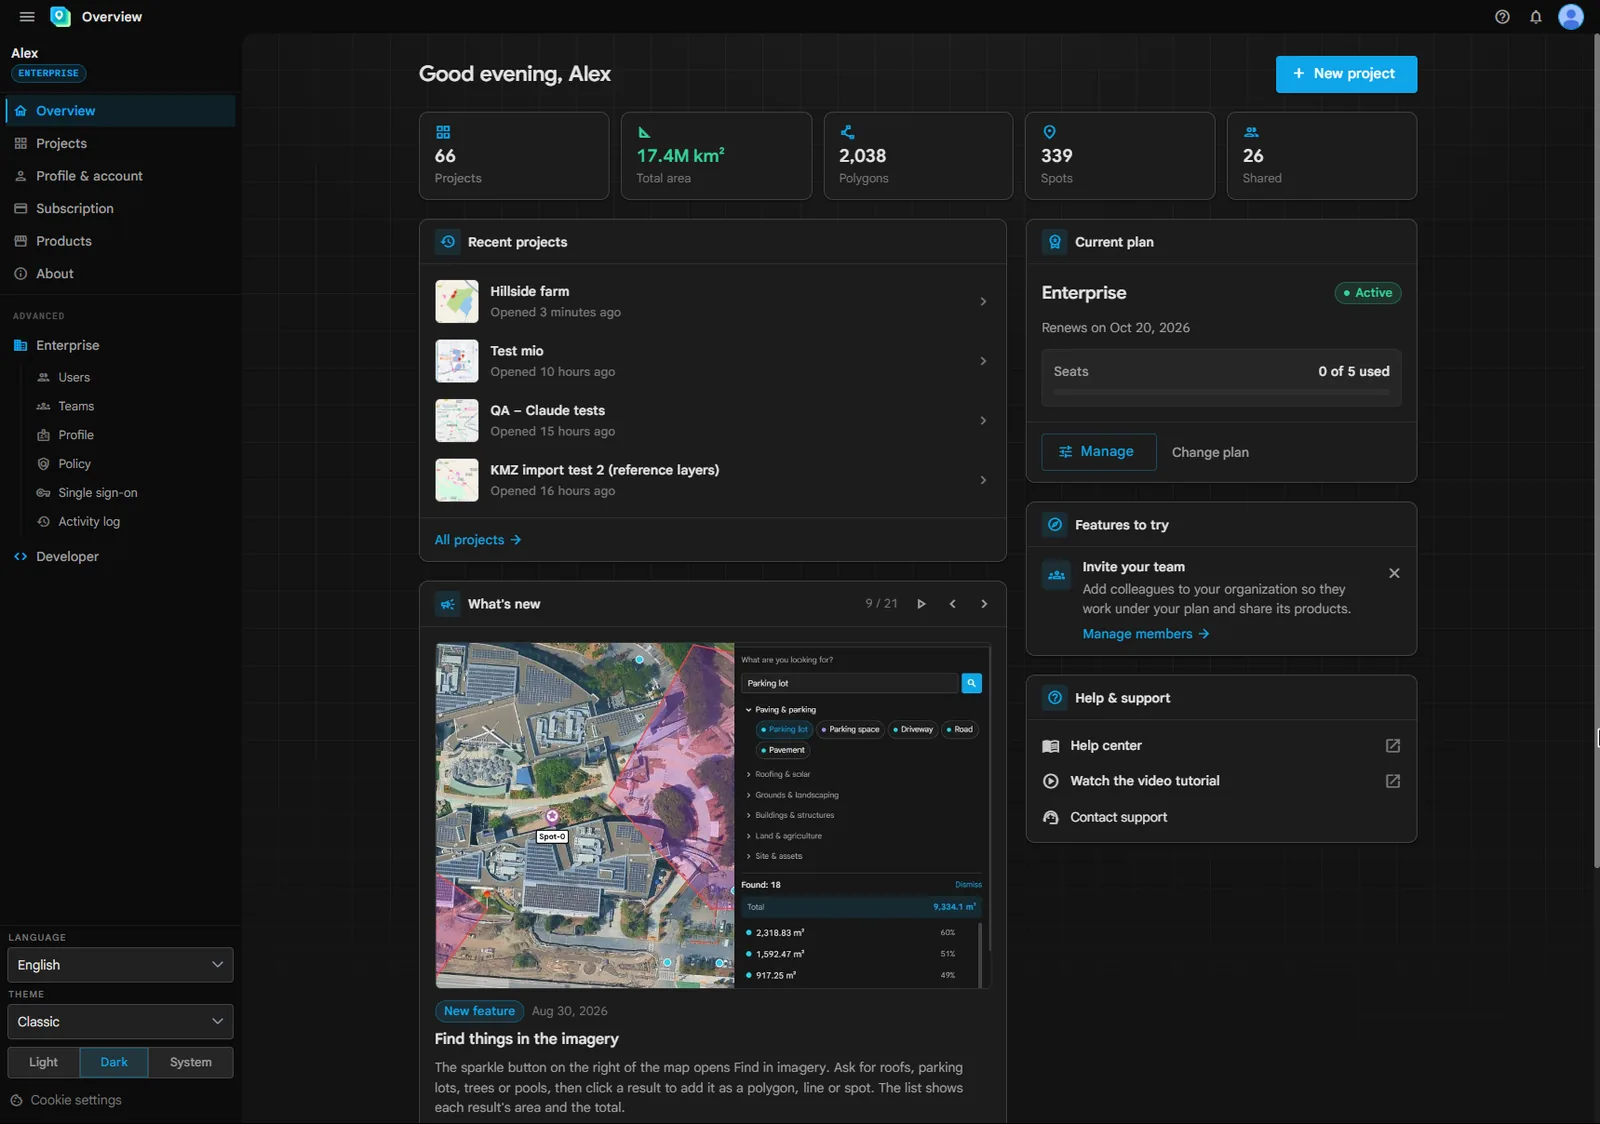This screenshot has height=1124, width=1600.
Task: Open KMZ import test 2 chevron
Action: pos(983,480)
